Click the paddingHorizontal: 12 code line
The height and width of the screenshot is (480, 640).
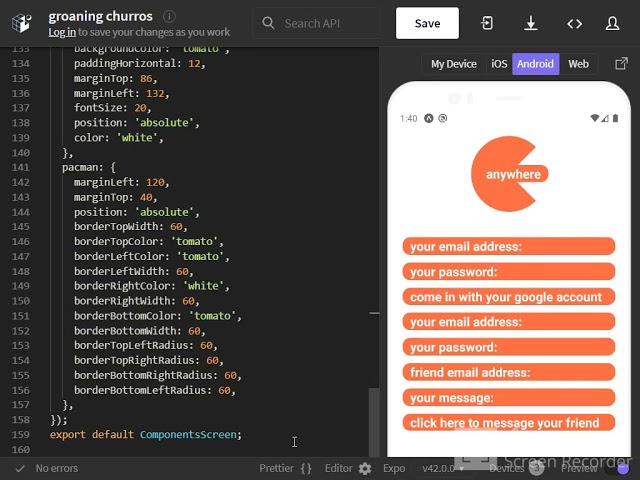139,64
